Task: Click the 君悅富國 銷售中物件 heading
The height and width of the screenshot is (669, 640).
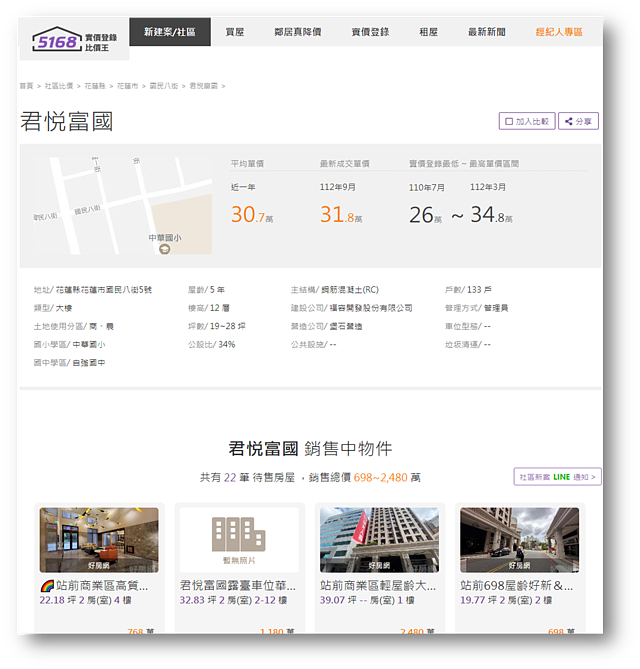Action: [310, 448]
